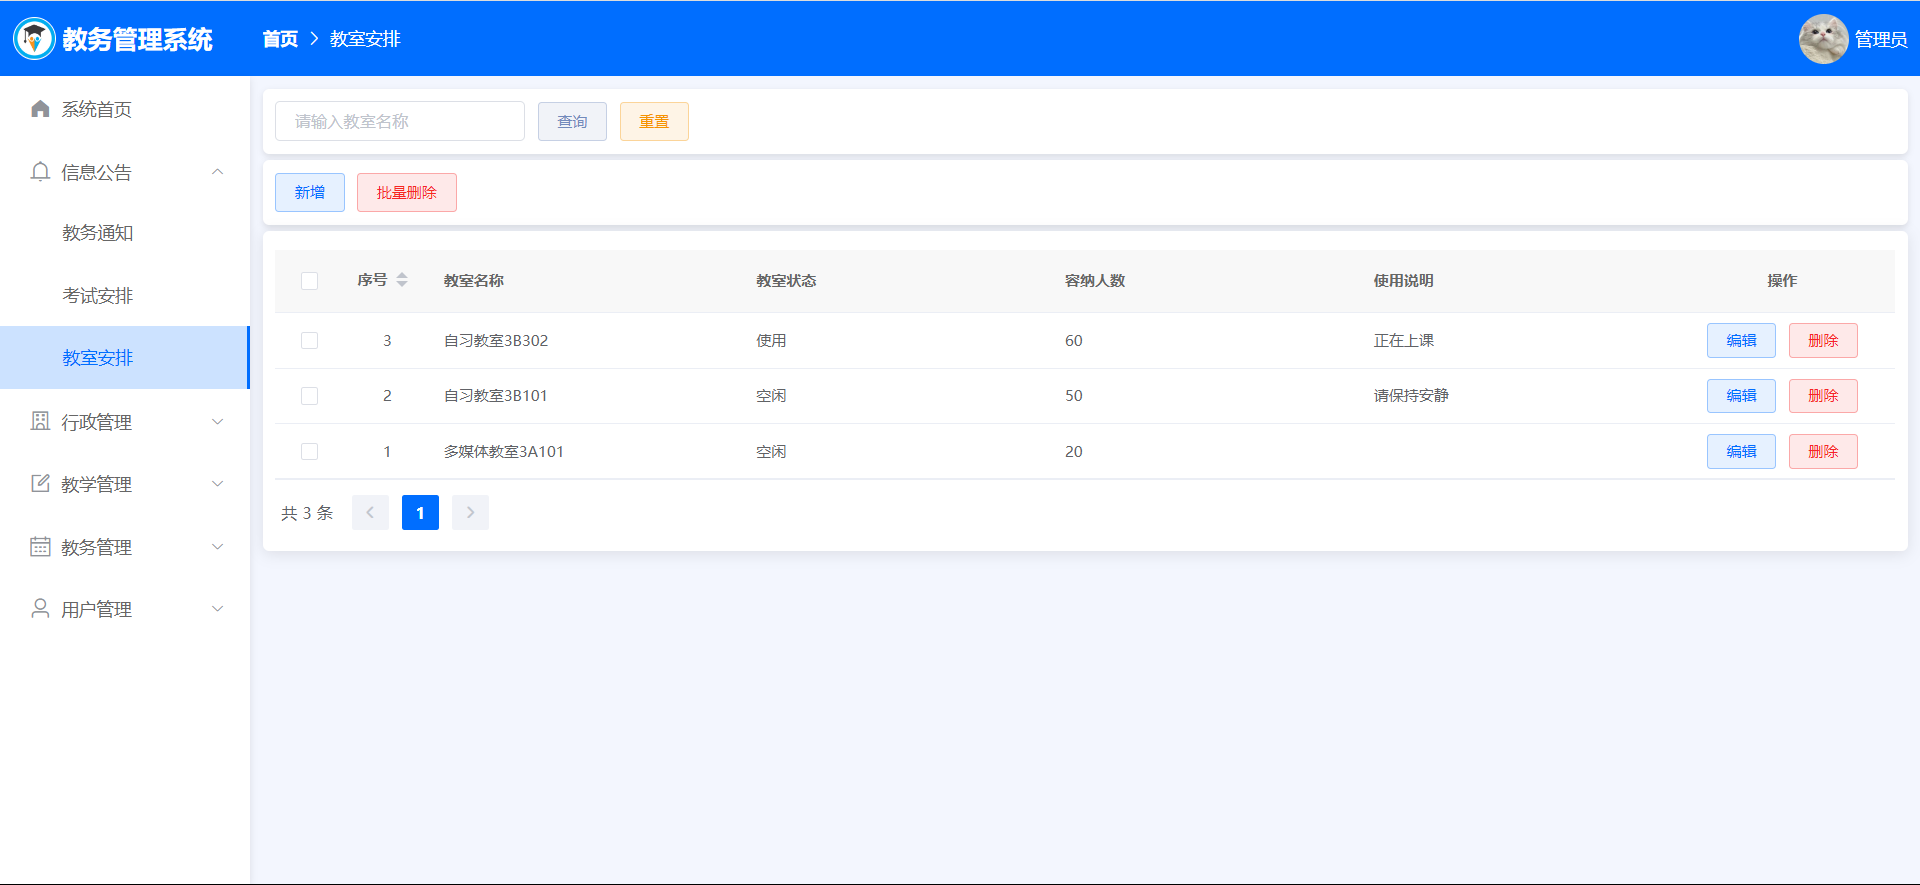Click the person icon beside 用户管理
Image resolution: width=1920 pixels, height=885 pixels.
[40, 609]
